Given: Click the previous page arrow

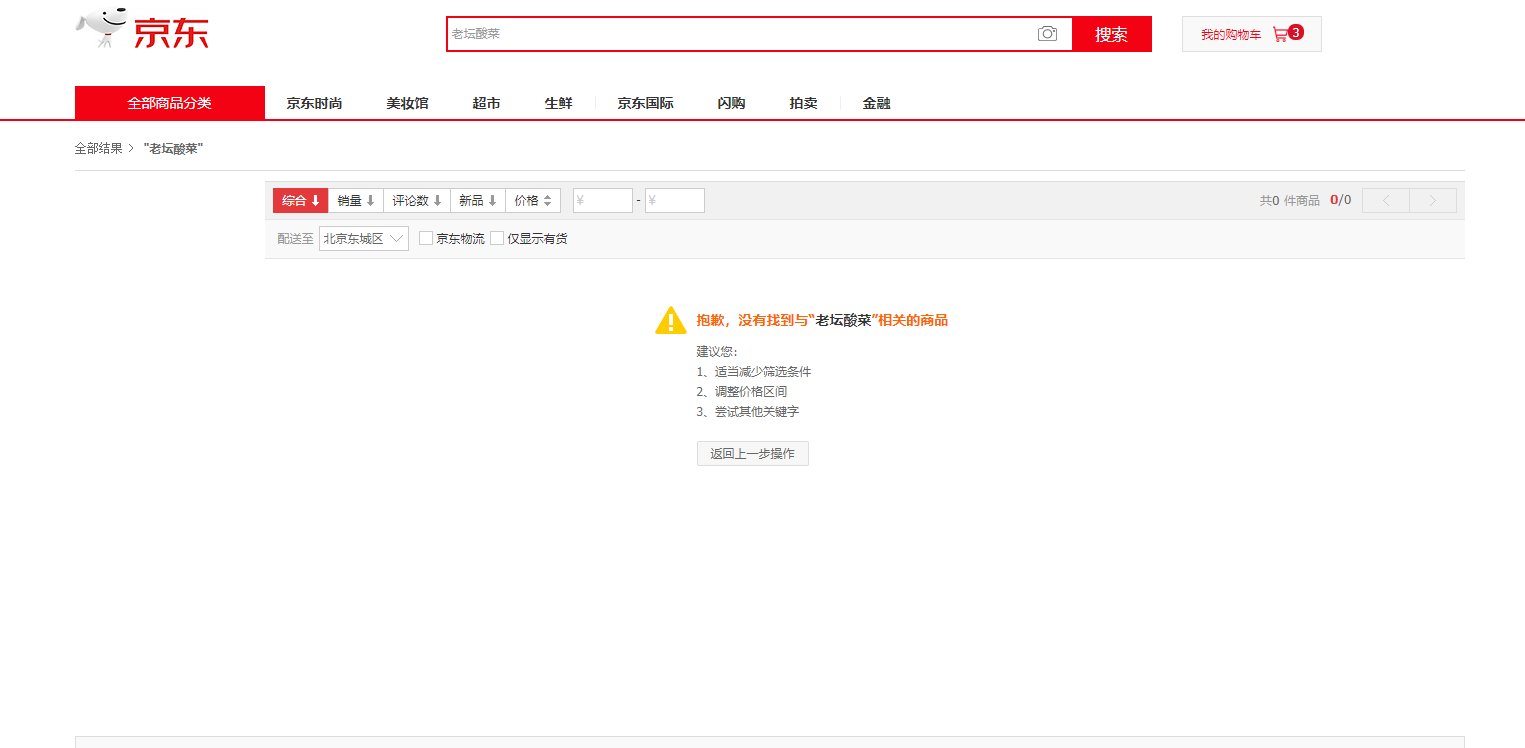Looking at the screenshot, I should click(x=1385, y=201).
